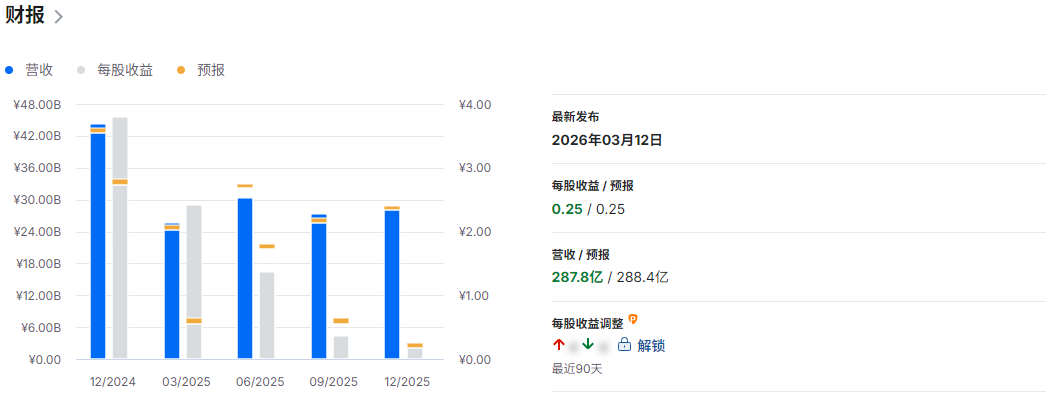The width and height of the screenshot is (1046, 399).
Task: Toggle the 预报 legend orange dot
Action: pos(181,70)
